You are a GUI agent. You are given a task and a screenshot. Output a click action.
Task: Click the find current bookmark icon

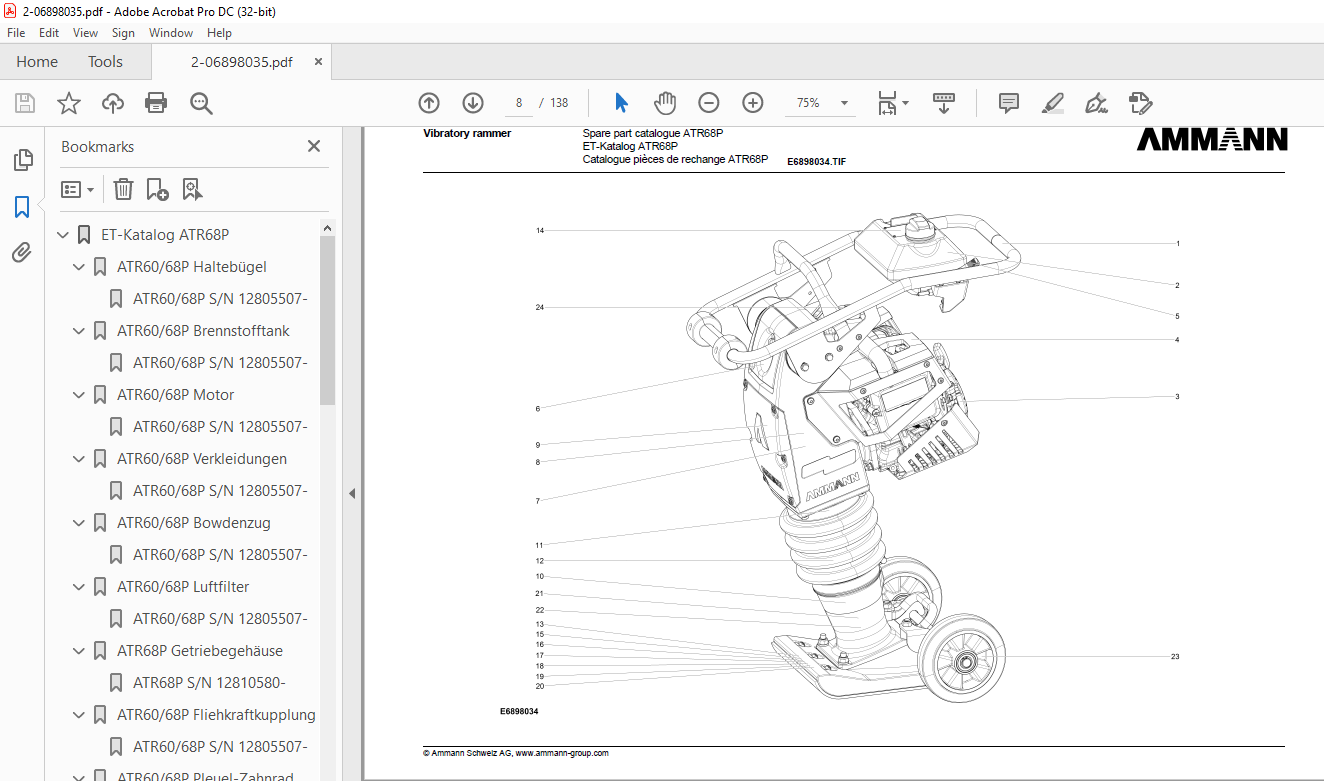[193, 189]
